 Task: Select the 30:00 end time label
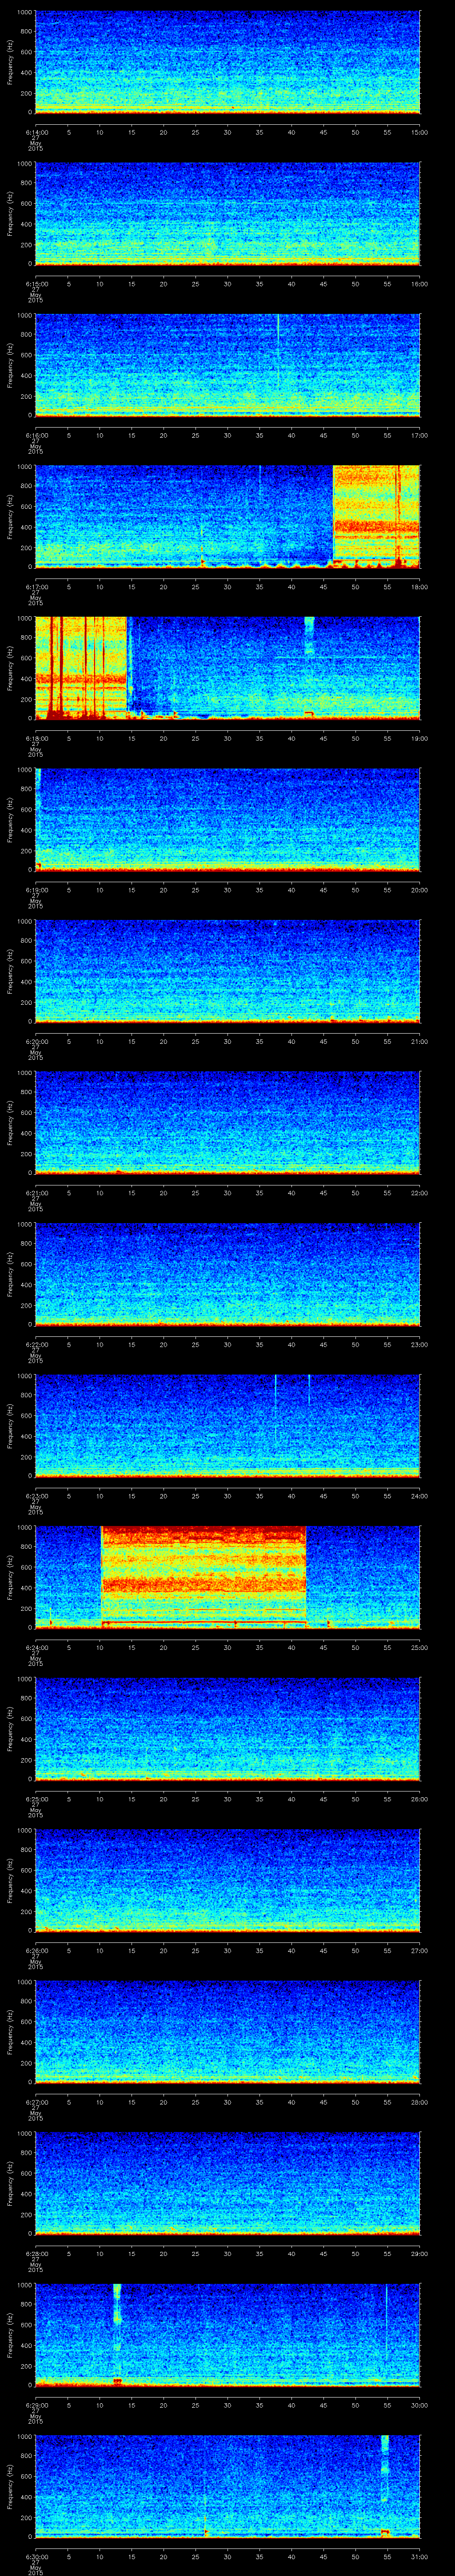(420, 2405)
